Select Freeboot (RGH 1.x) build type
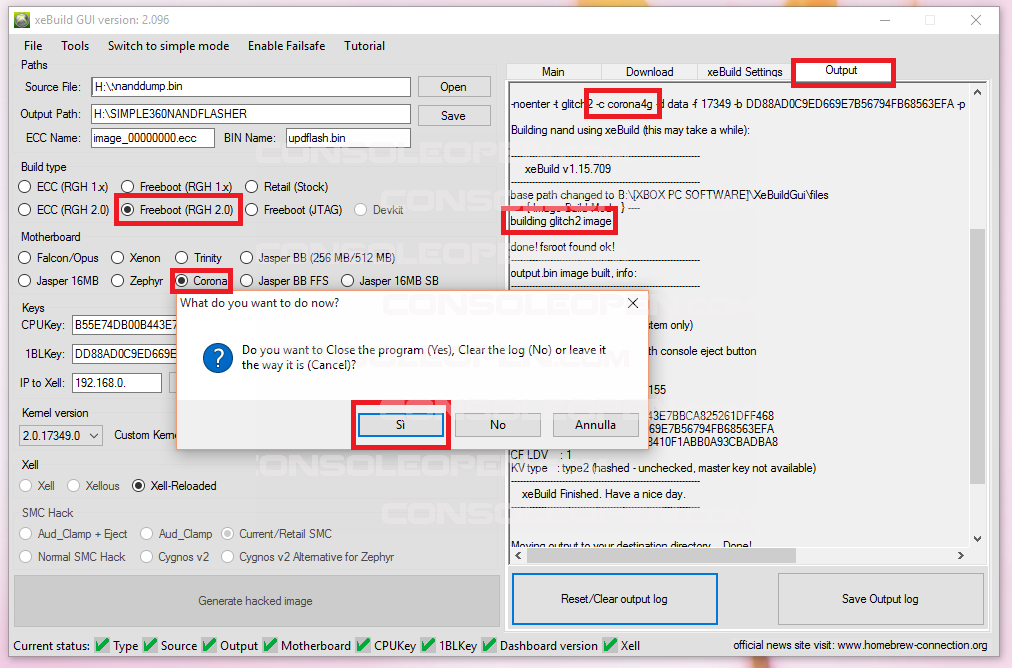Screen dimensions: 1012x668 (128, 187)
